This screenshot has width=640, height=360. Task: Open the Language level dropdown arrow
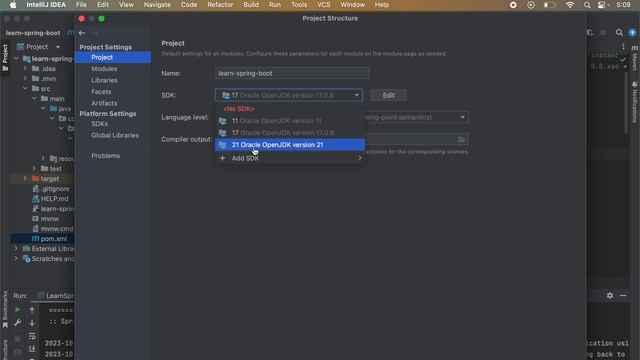(462, 117)
